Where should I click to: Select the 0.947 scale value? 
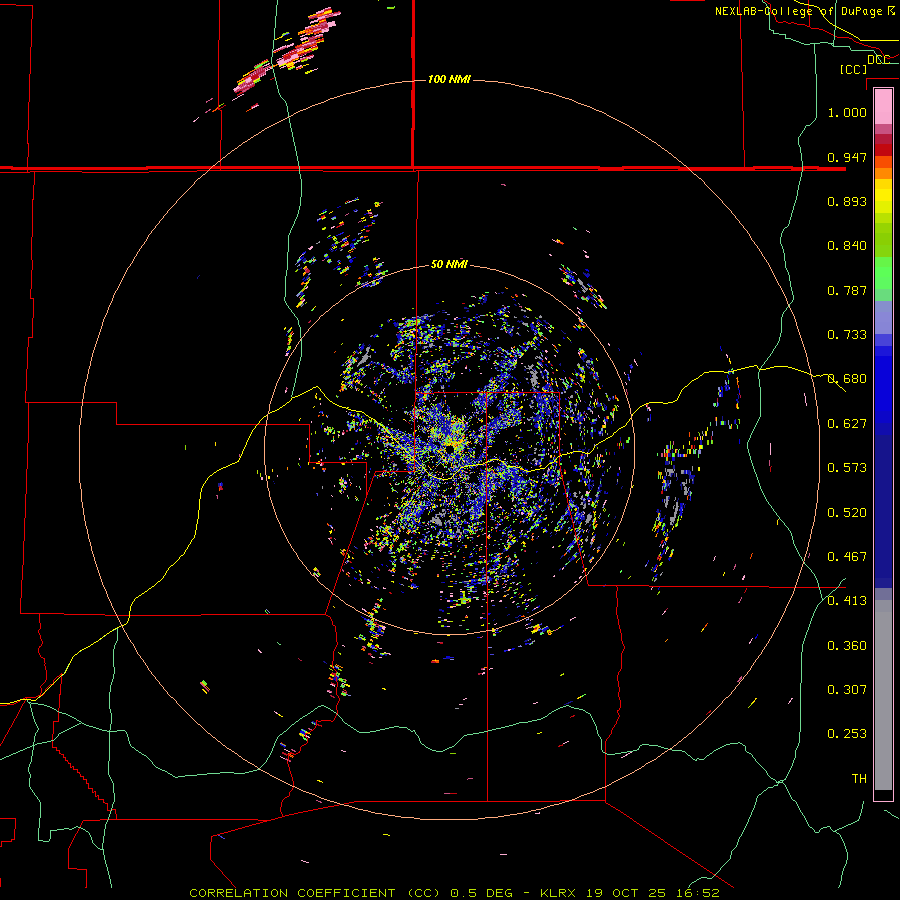click(x=847, y=157)
